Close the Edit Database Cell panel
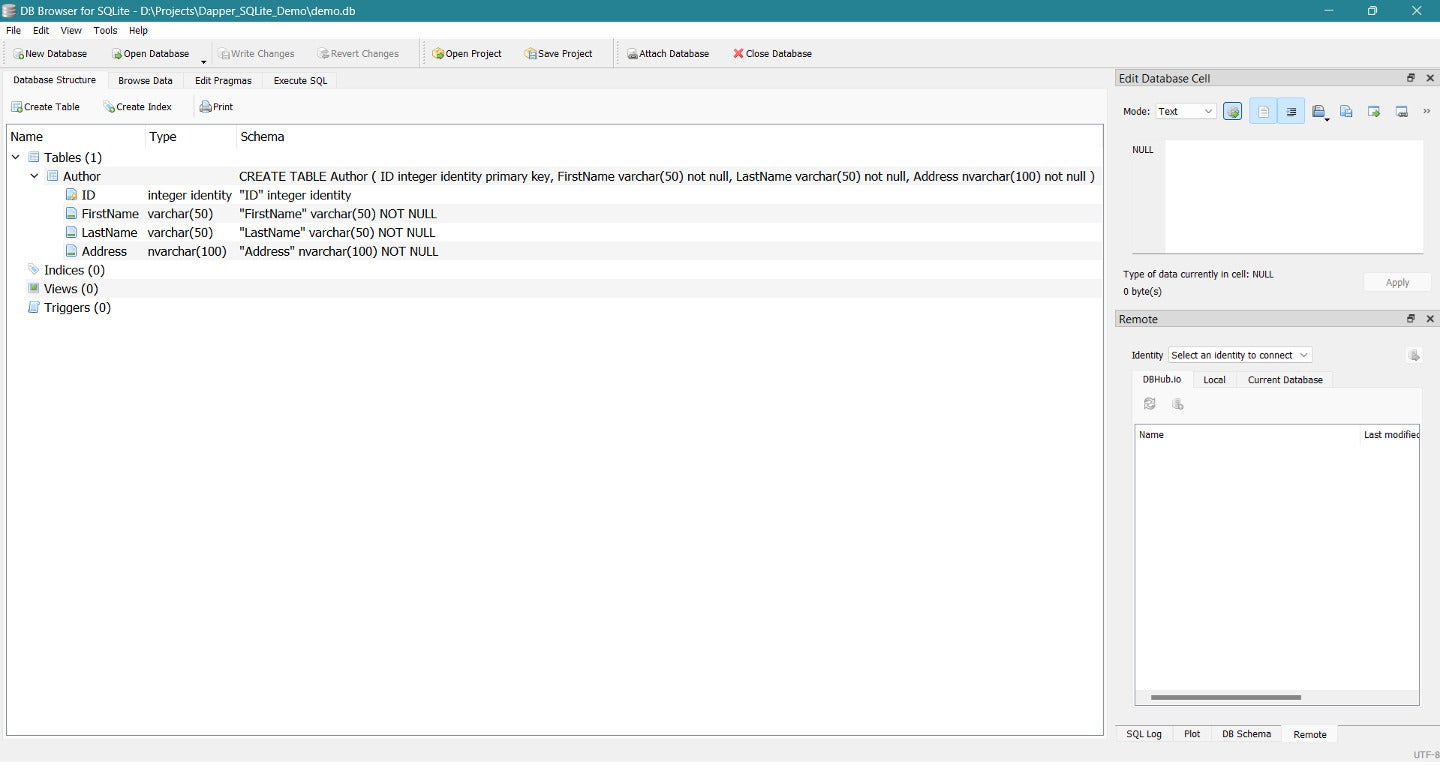1440x765 pixels. click(1430, 78)
